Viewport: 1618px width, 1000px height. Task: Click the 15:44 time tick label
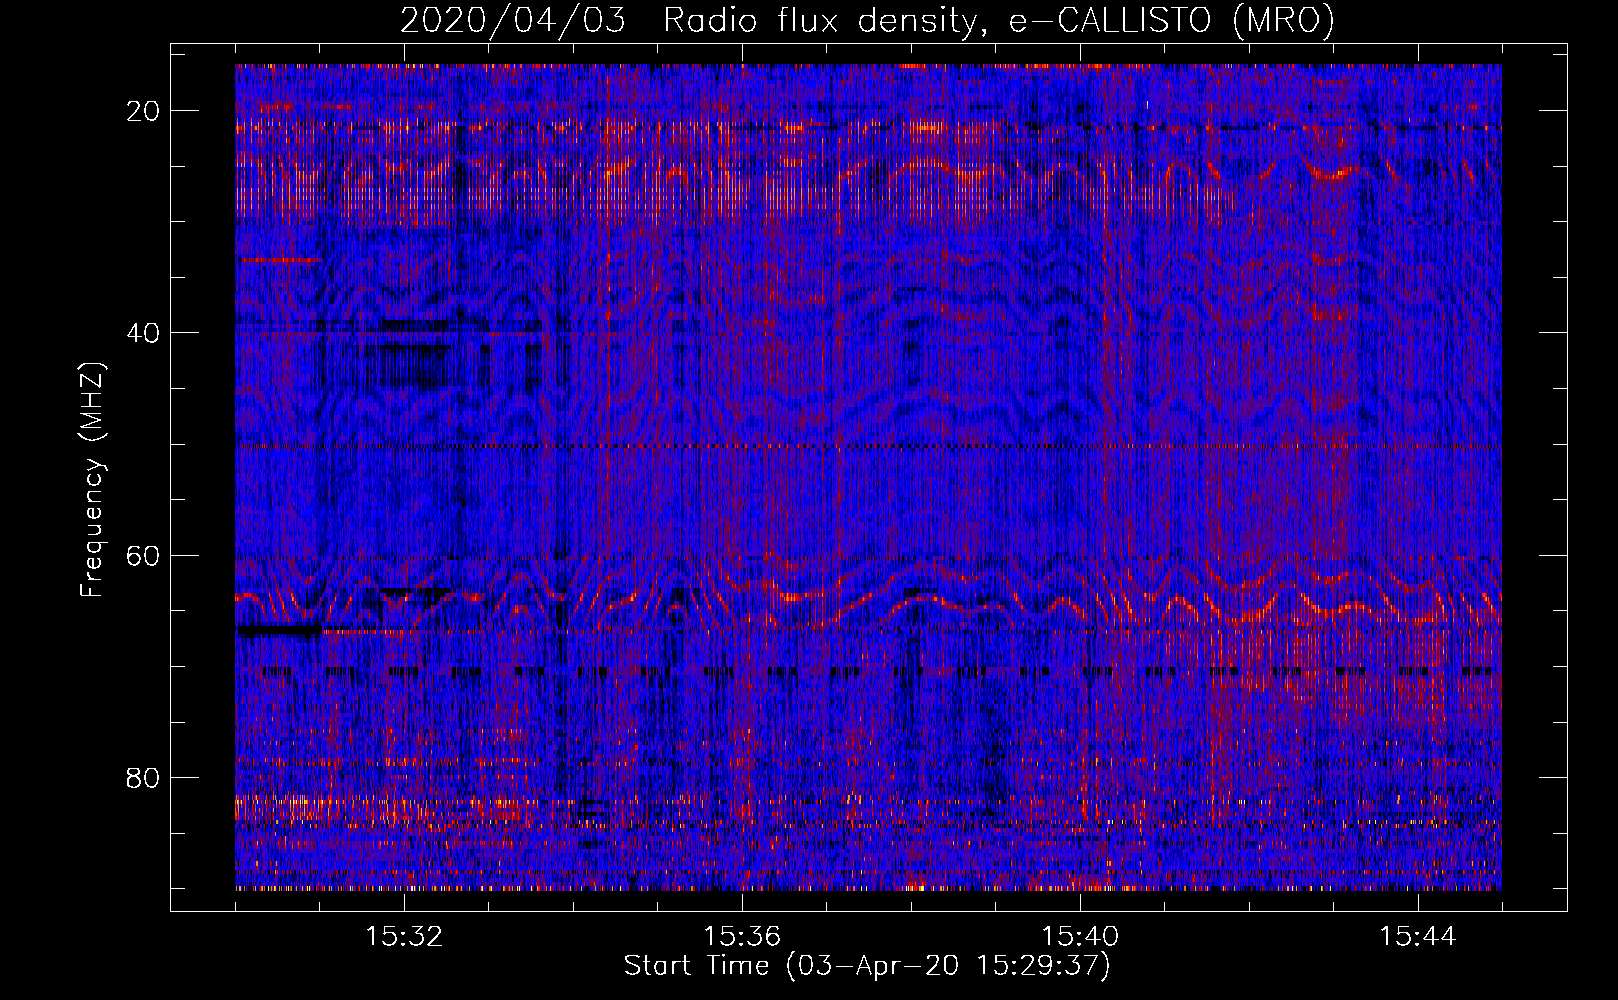click(1418, 937)
